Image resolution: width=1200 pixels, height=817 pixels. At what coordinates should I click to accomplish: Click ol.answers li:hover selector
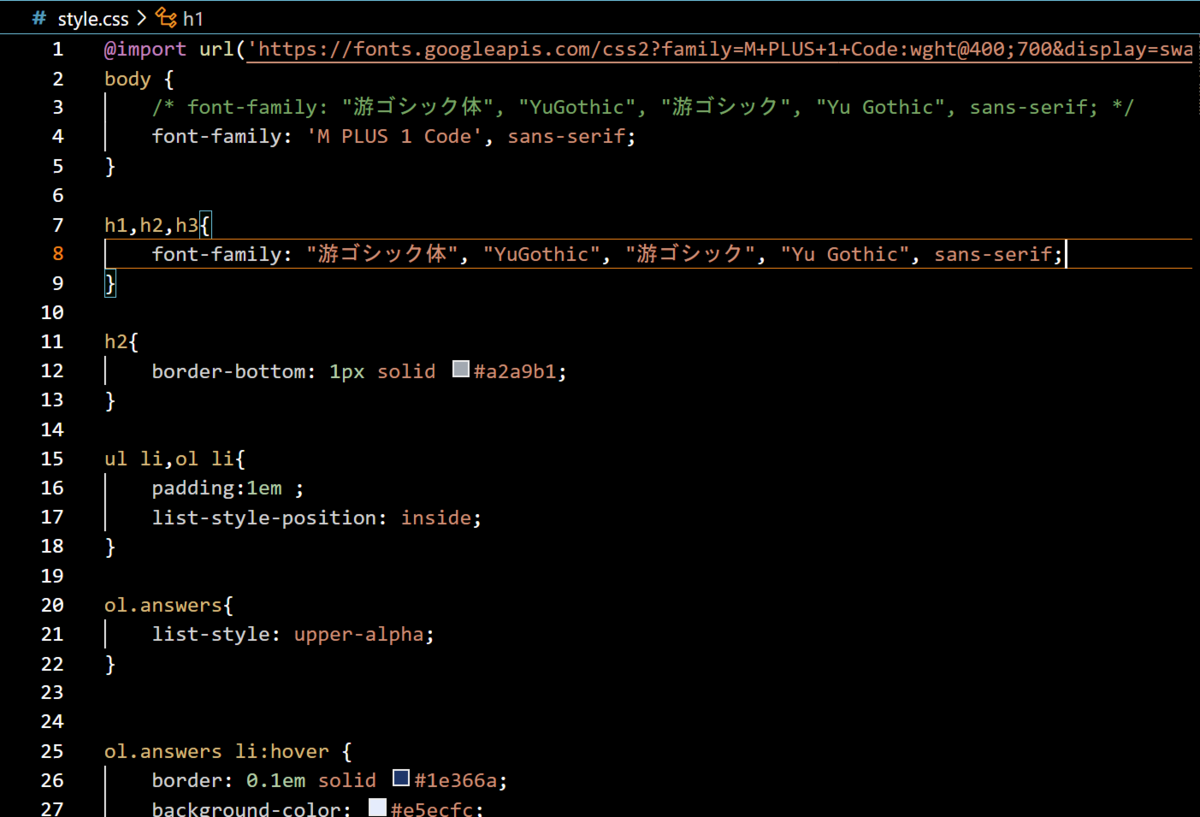pos(216,751)
